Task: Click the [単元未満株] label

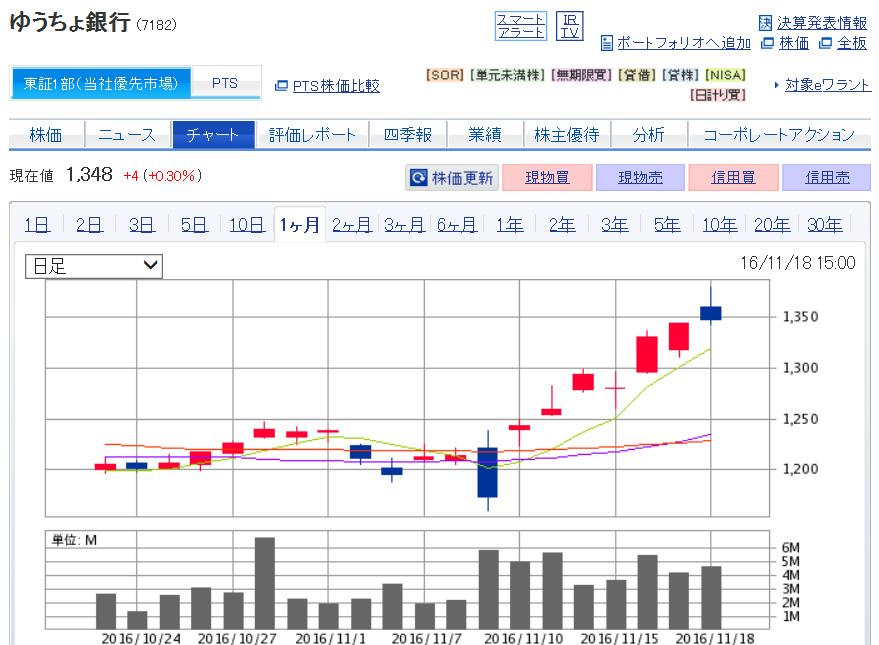Action: pos(507,75)
